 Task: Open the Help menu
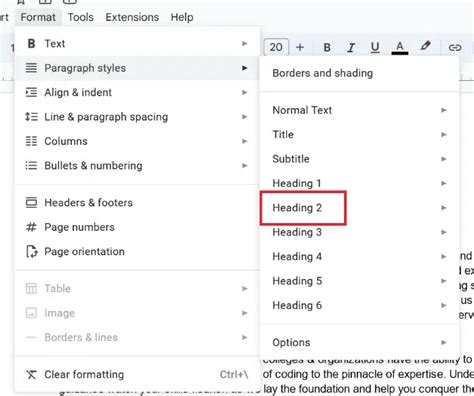tap(182, 17)
